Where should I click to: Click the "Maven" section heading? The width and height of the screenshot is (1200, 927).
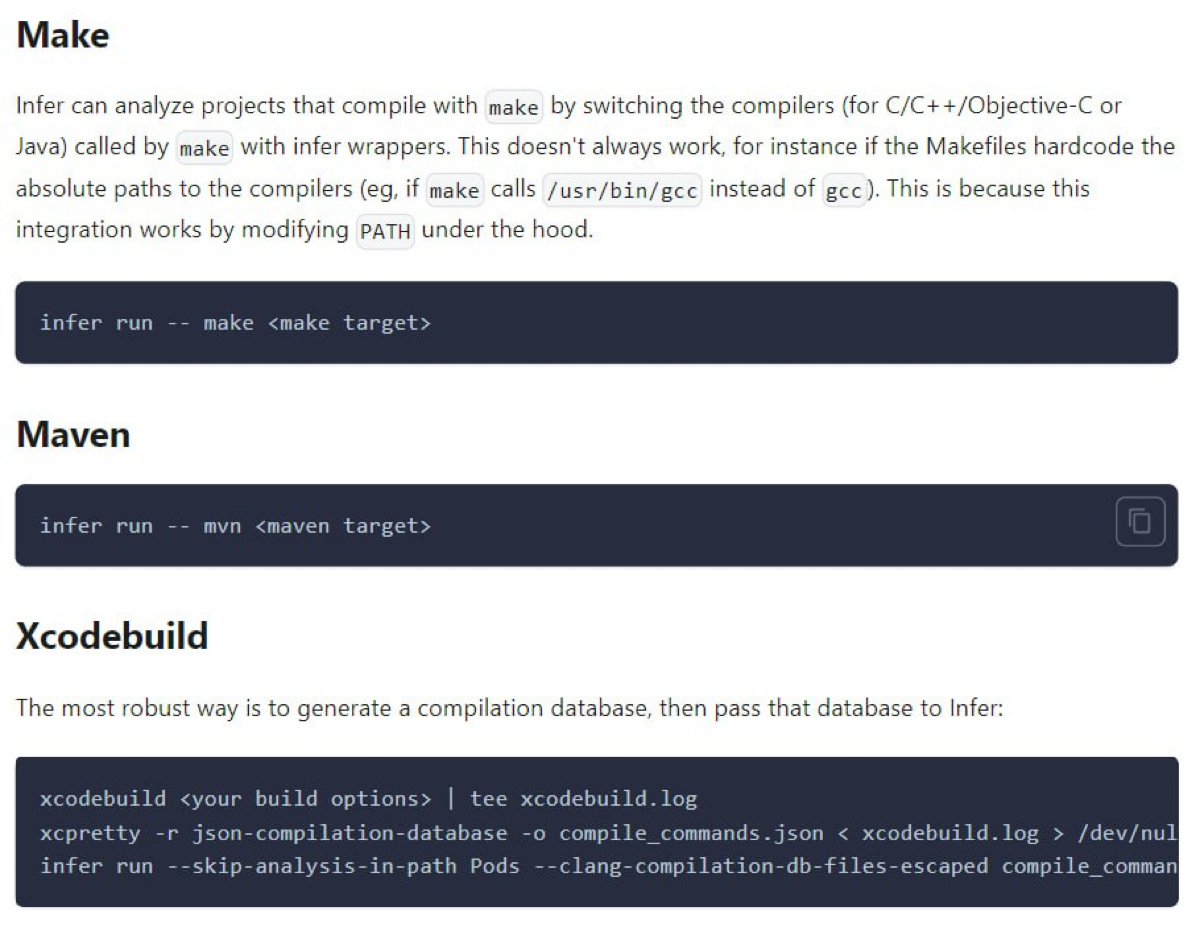(71, 434)
